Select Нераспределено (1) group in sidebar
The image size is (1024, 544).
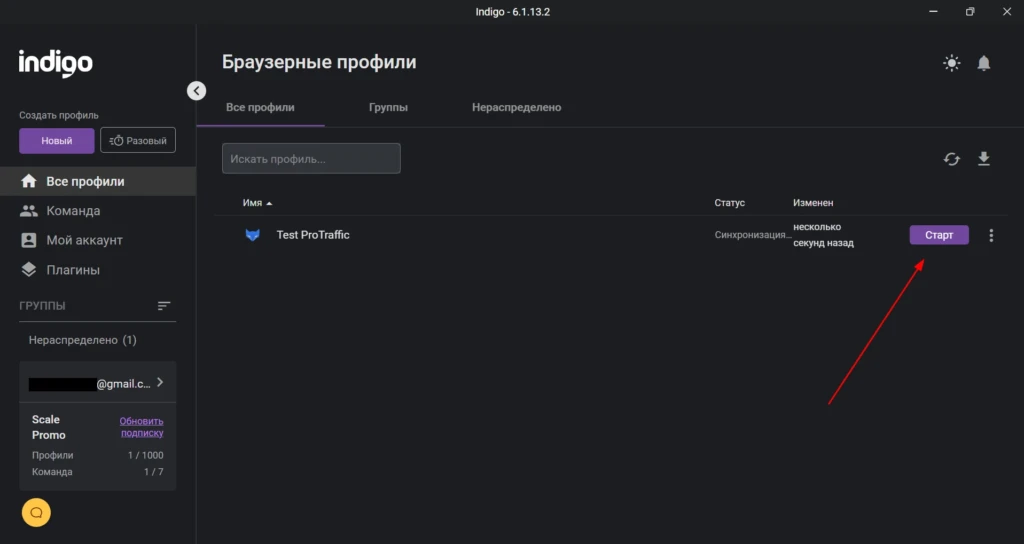point(82,340)
